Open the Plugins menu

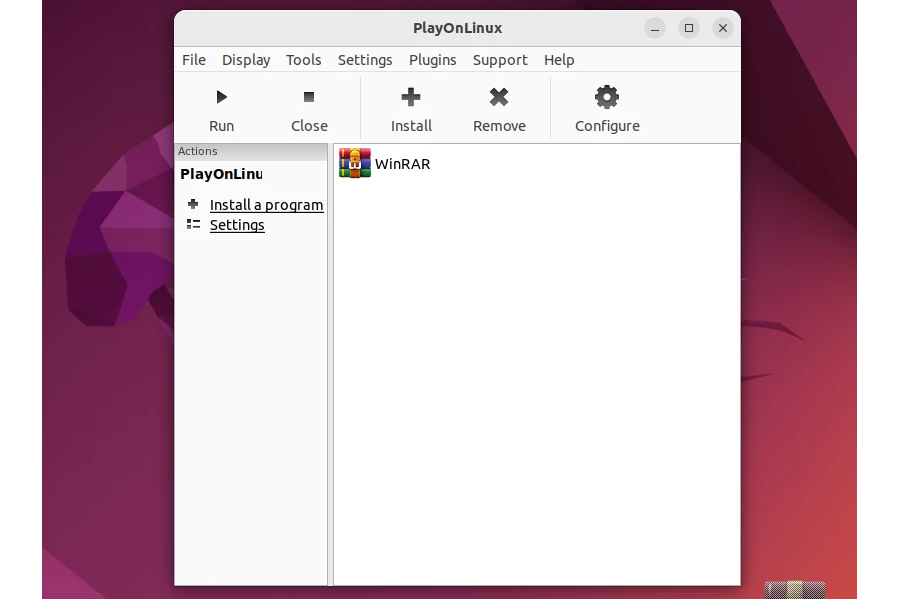[433, 60]
